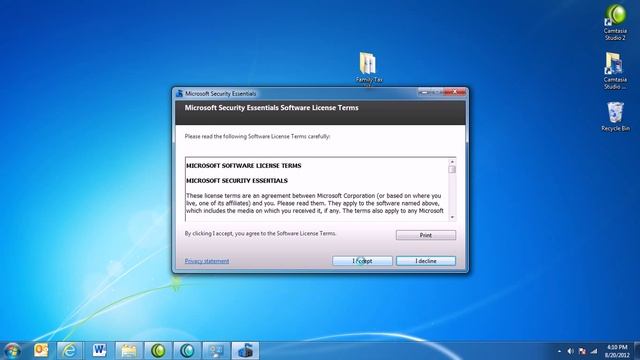The image size is (640, 360).
Task: Open Microsoft Word from the taskbar
Action: coord(99,351)
